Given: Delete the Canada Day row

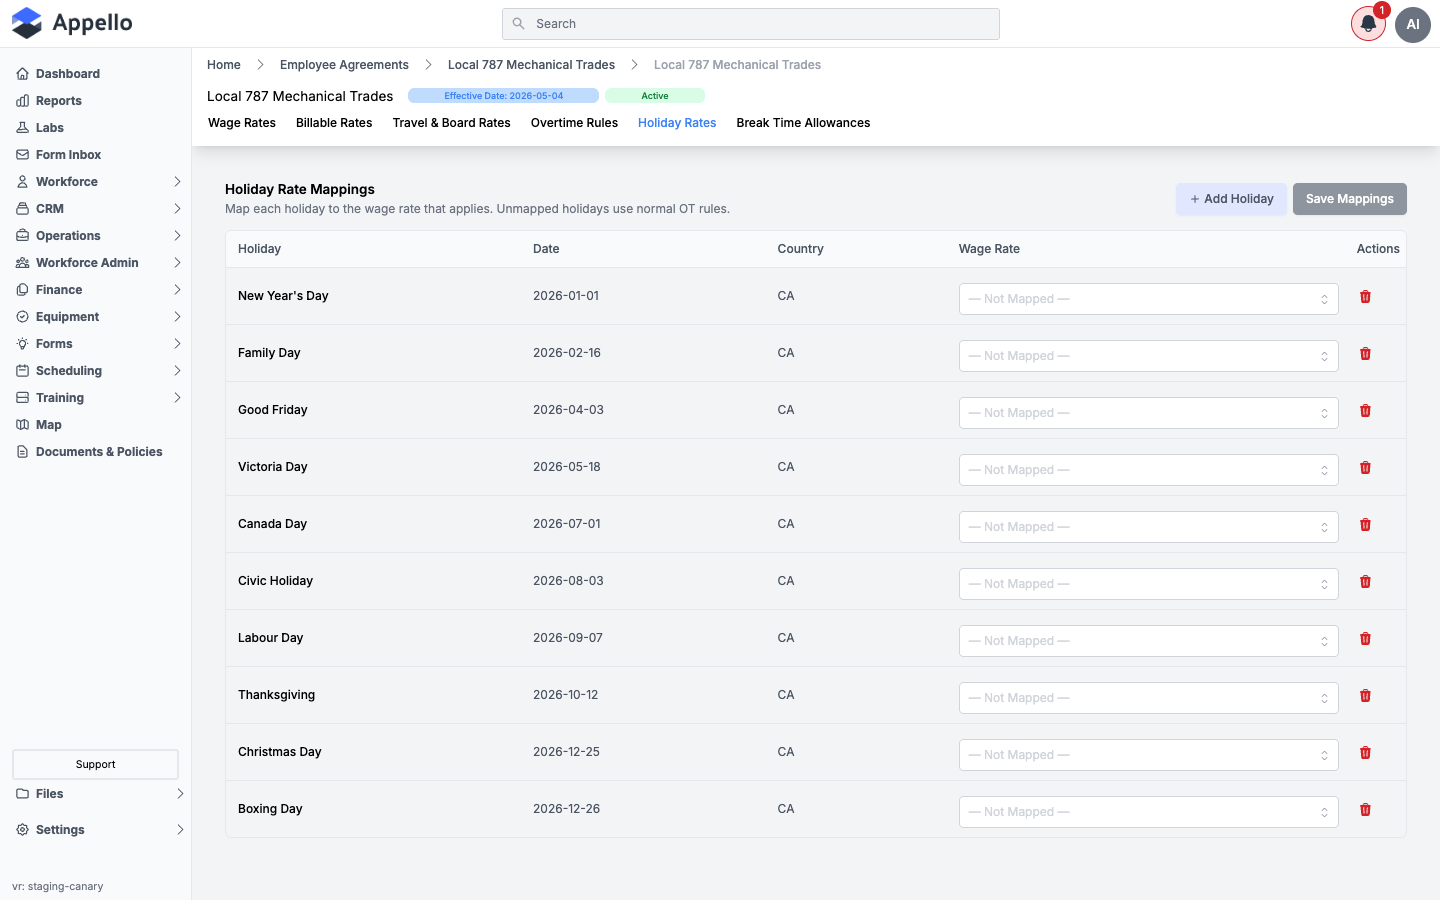Looking at the screenshot, I should point(1365,525).
